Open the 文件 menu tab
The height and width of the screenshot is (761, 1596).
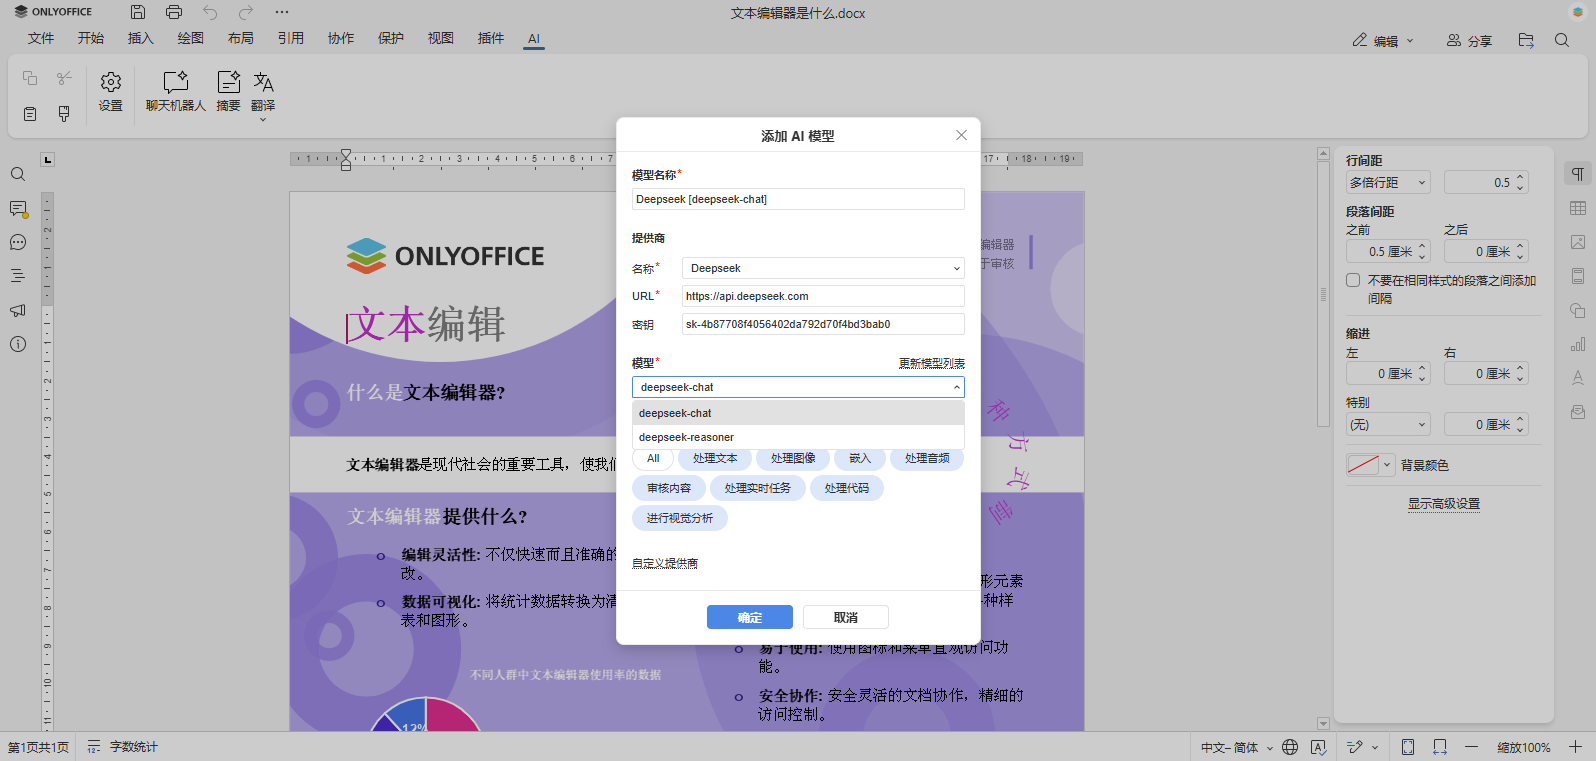pos(41,38)
